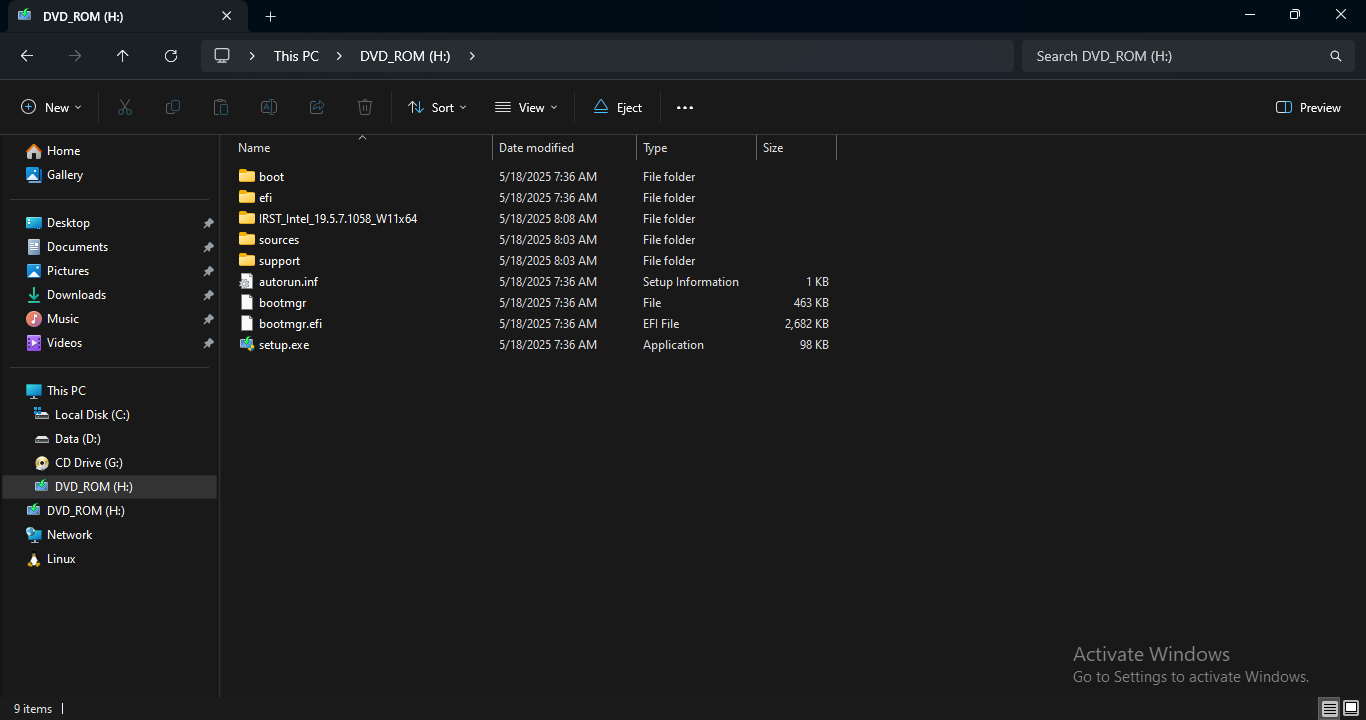The width and height of the screenshot is (1366, 720).
Task: Click the Delete trash icon
Action: point(365,107)
